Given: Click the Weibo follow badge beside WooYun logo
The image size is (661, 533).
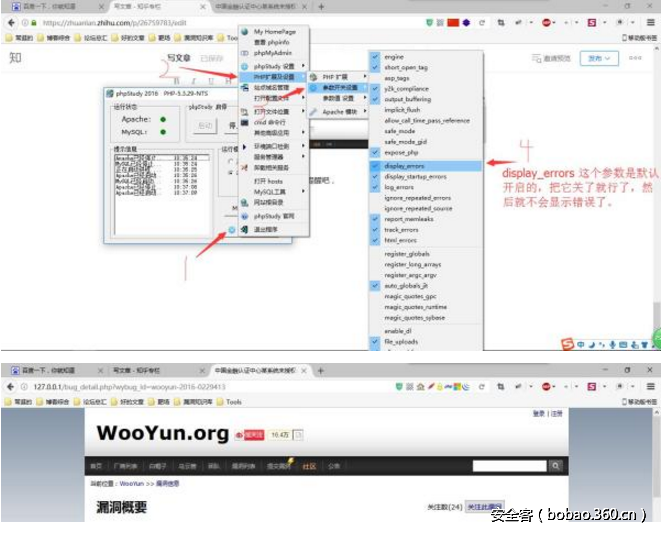Looking at the screenshot, I should pos(250,435).
